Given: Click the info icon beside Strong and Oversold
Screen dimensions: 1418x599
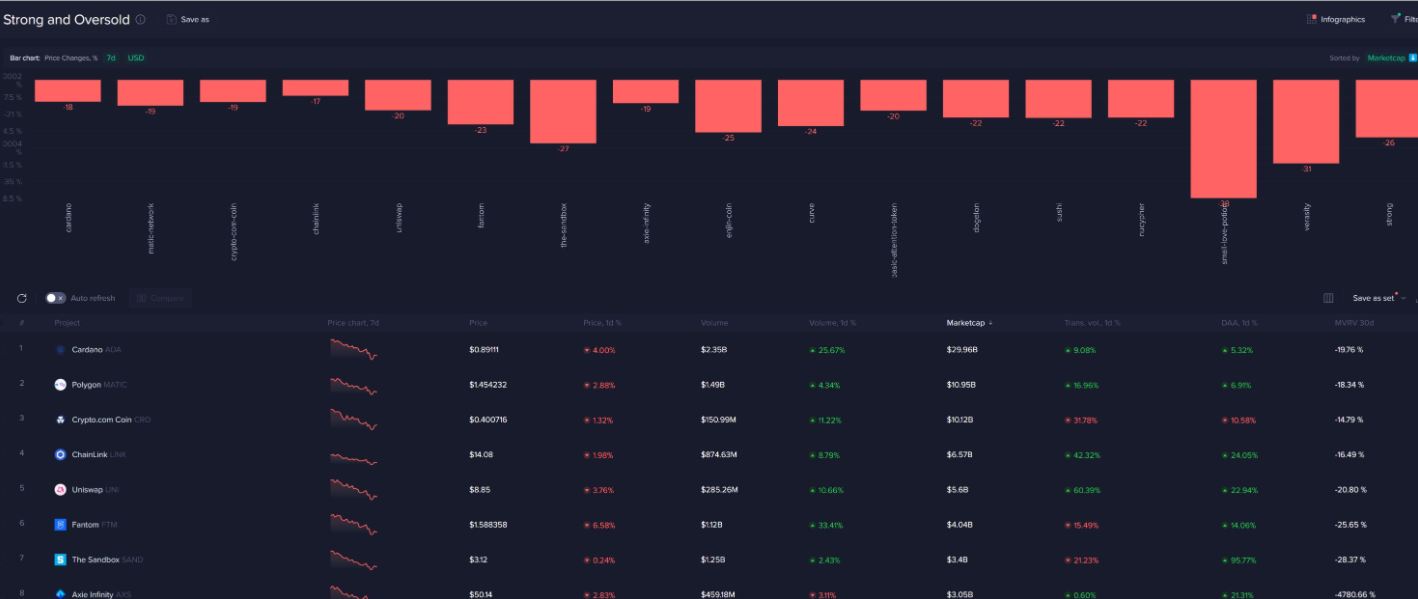Looking at the screenshot, I should pyautogui.click(x=140, y=19).
